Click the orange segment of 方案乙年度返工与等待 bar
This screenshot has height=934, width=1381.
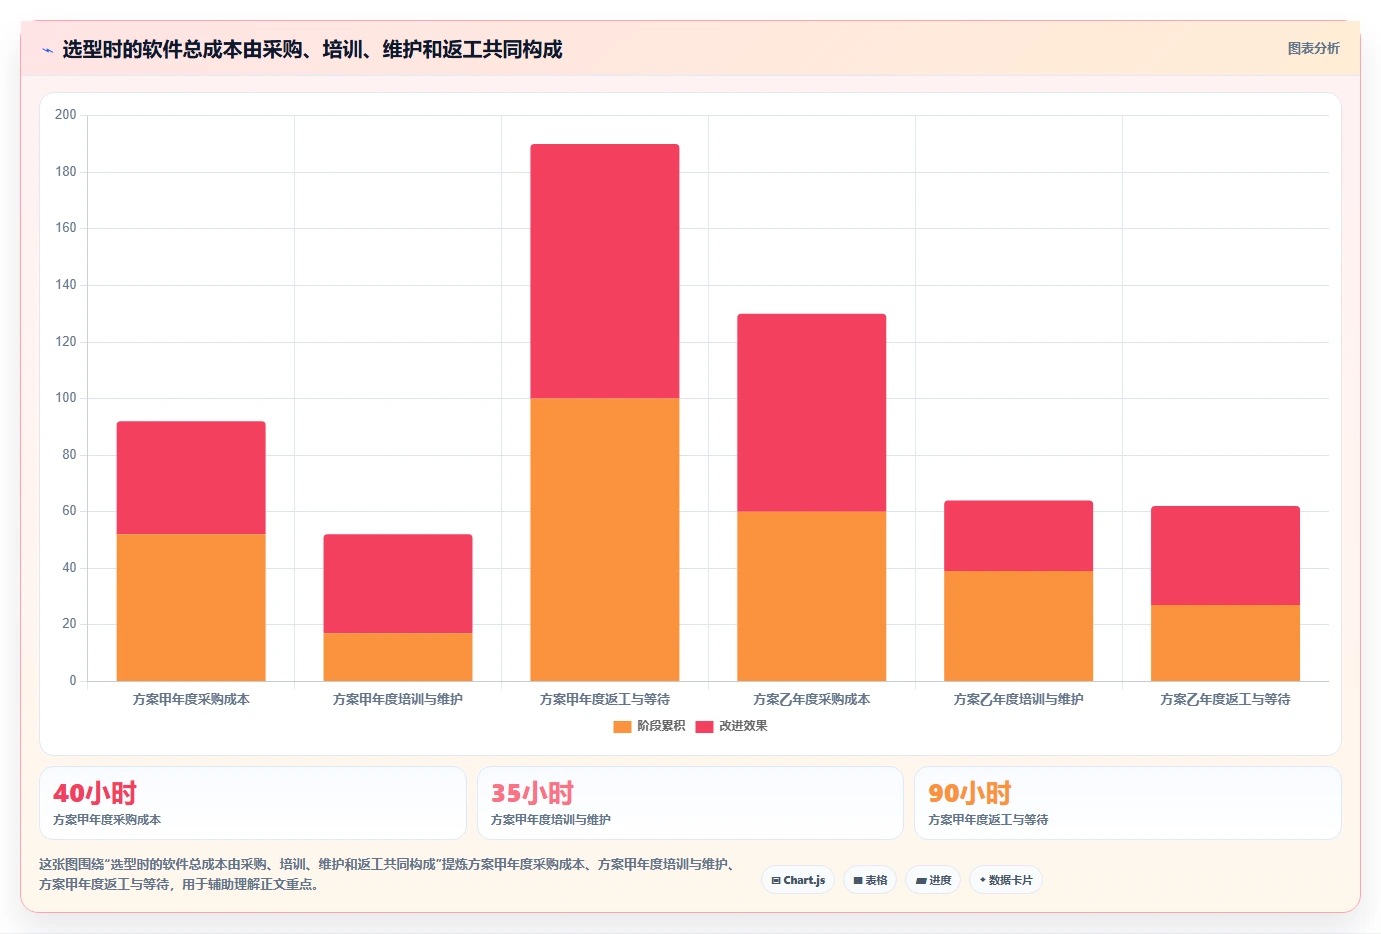coord(1226,643)
